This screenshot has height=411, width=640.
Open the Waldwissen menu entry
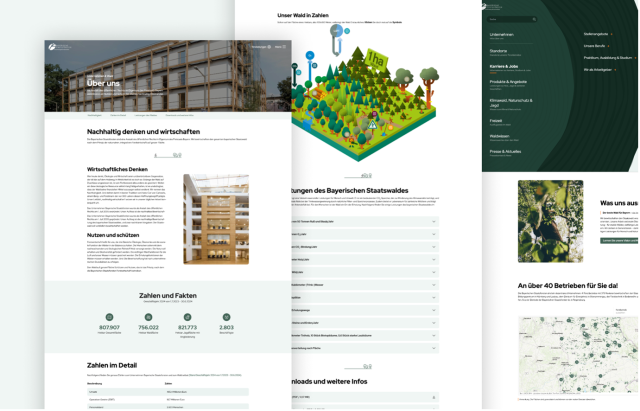tap(499, 136)
